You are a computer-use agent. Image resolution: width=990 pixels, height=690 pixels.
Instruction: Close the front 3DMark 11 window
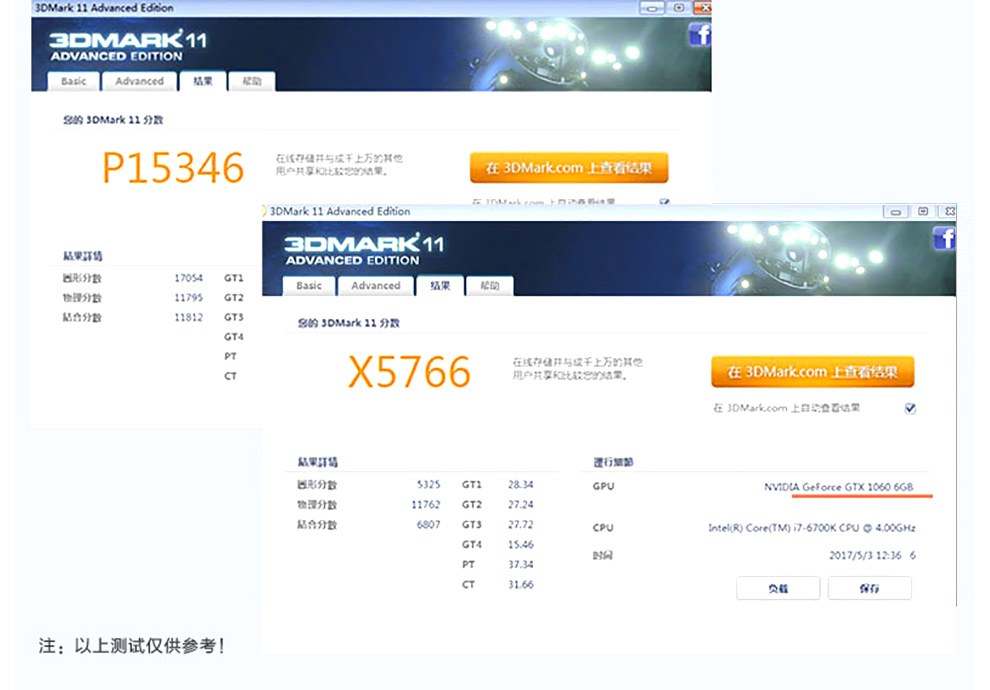(x=948, y=211)
